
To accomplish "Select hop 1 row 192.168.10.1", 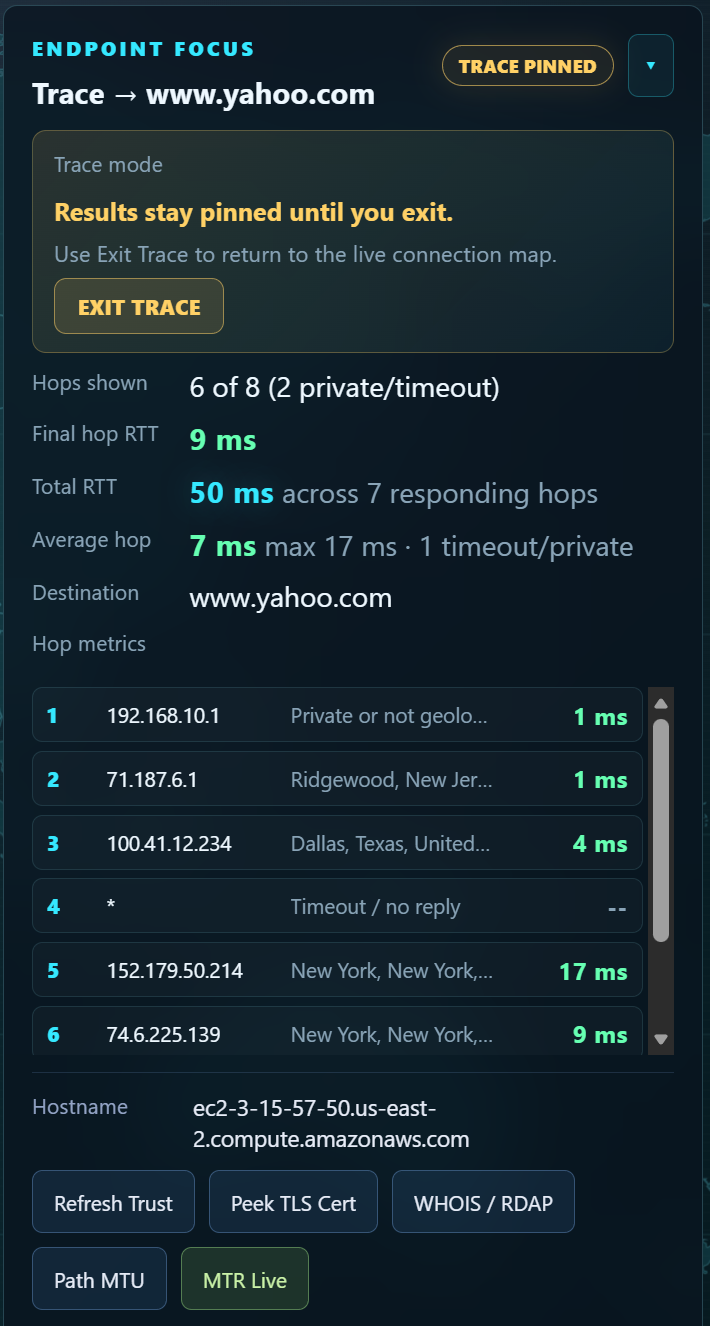I will pos(337,715).
